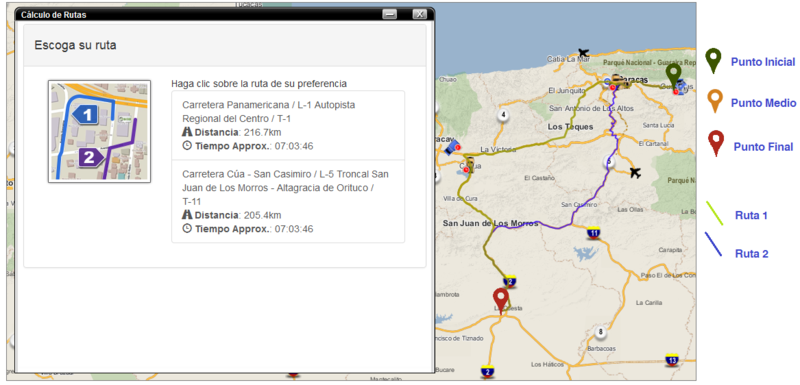The height and width of the screenshot is (385, 800).
Task: Click the Escoga su ruta heading
Action: pyautogui.click(x=76, y=45)
